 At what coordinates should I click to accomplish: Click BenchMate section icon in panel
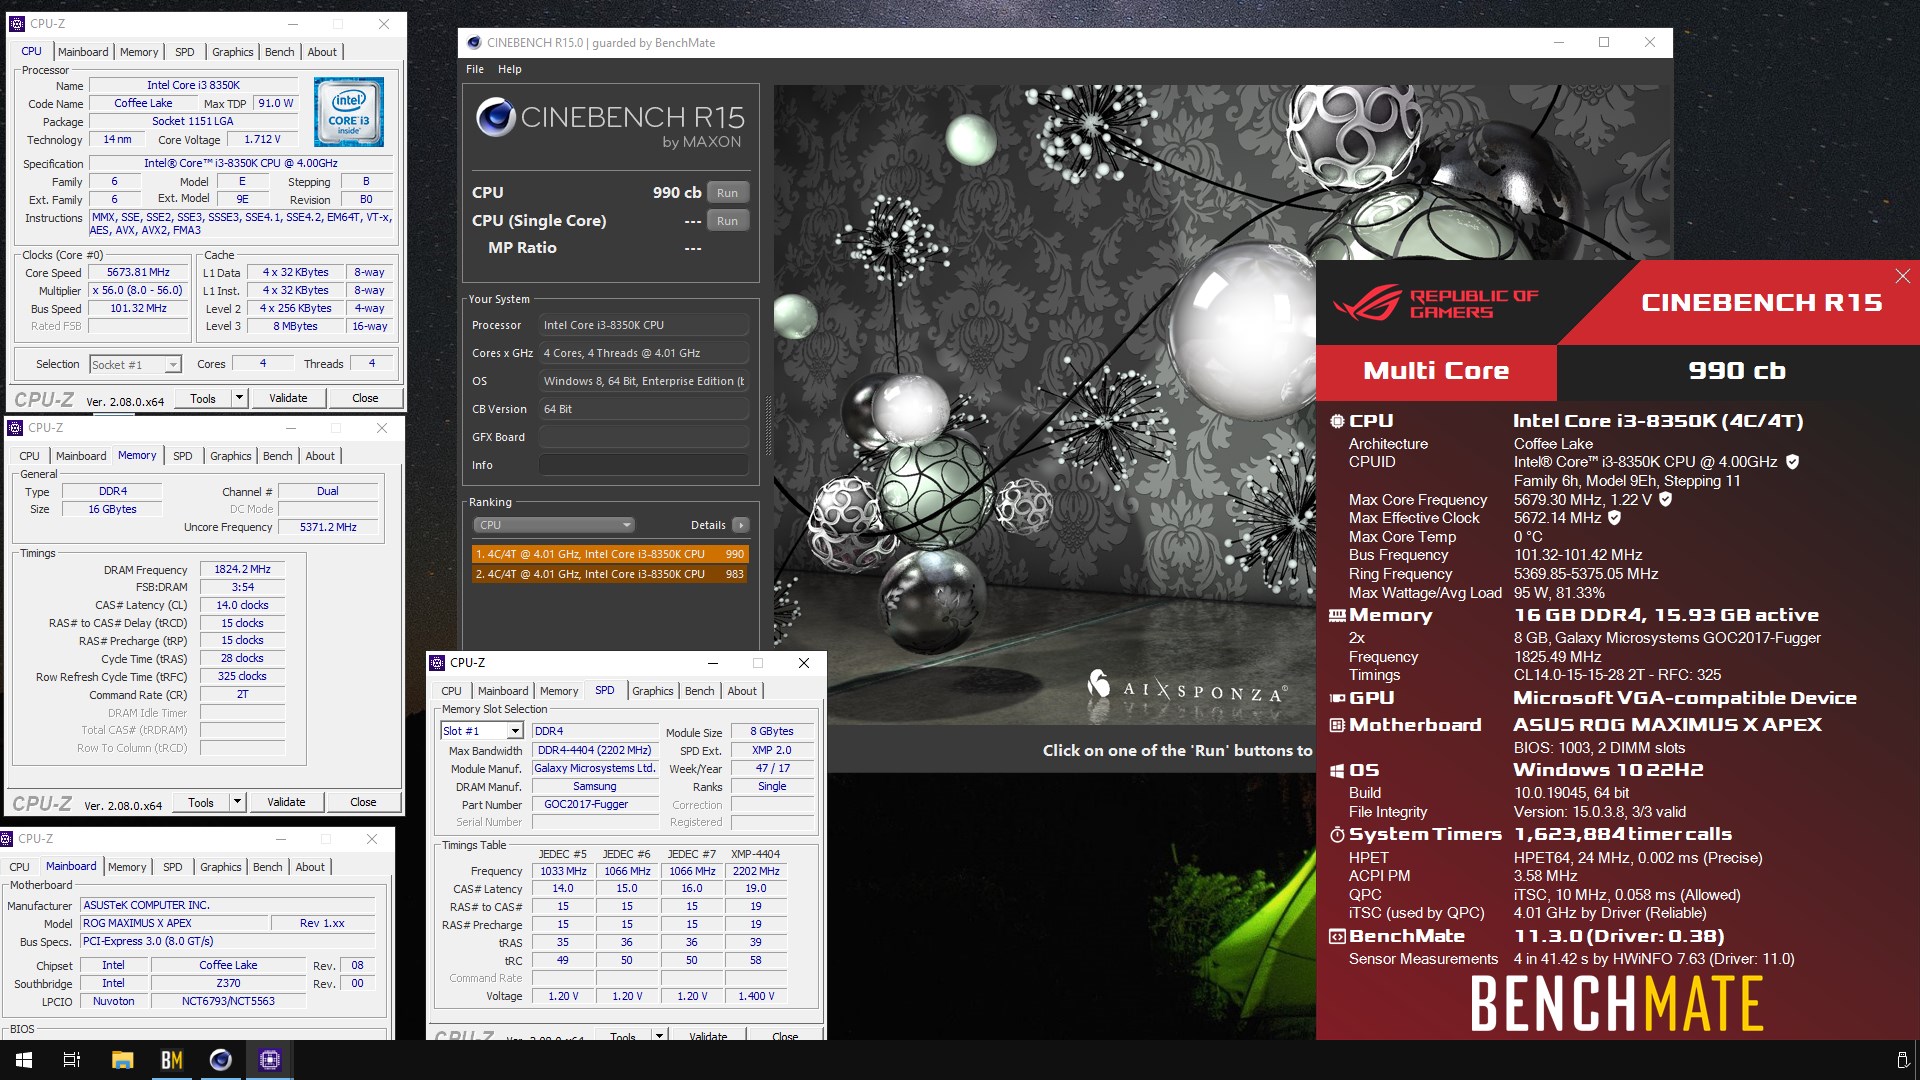coord(1337,937)
